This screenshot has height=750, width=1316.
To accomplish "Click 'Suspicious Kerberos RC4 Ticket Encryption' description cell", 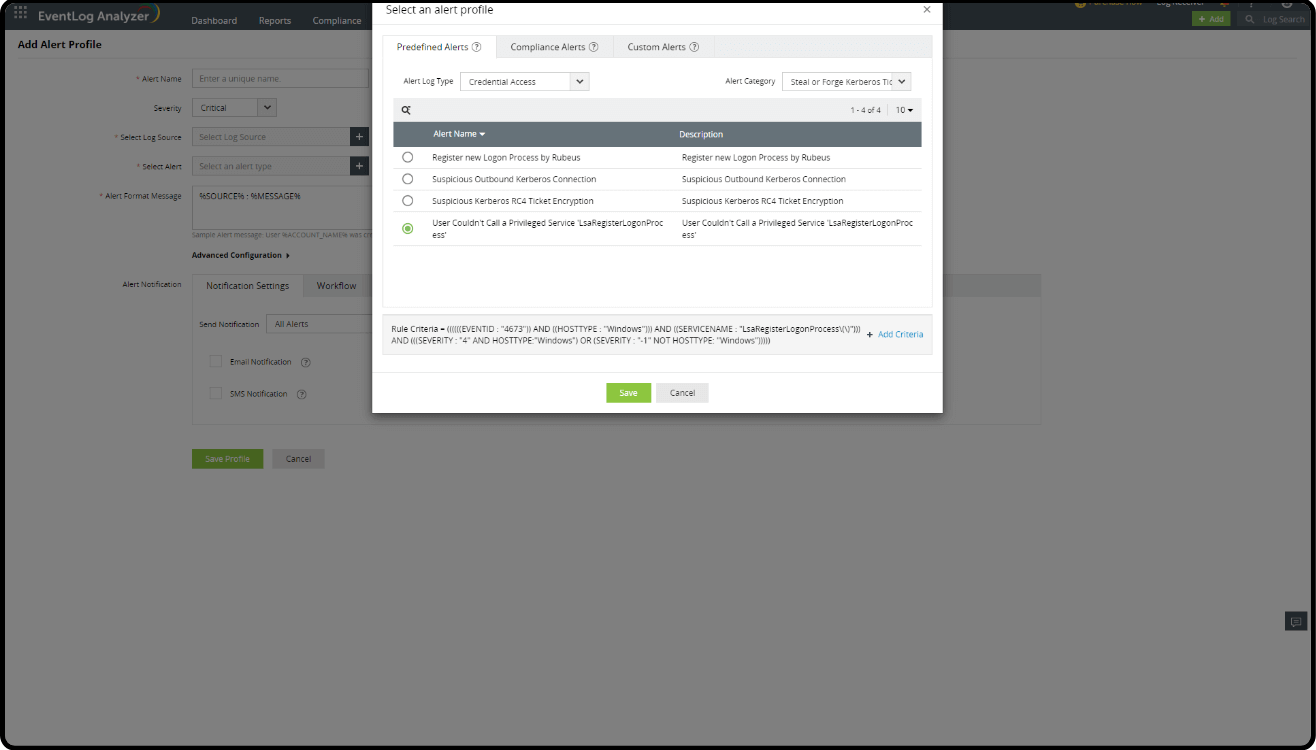I will 763,201.
